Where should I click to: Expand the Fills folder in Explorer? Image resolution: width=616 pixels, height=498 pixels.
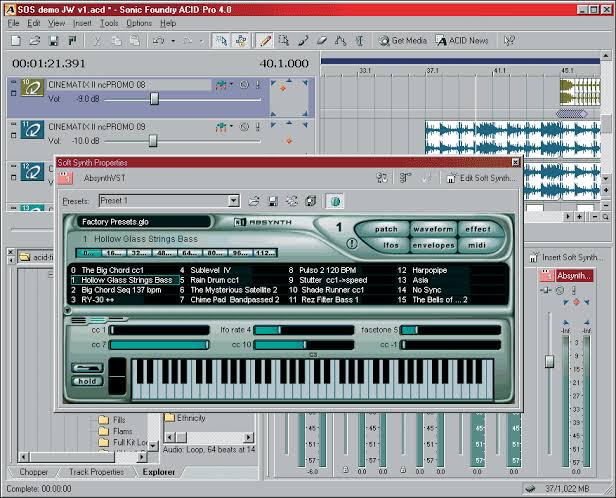[104, 420]
